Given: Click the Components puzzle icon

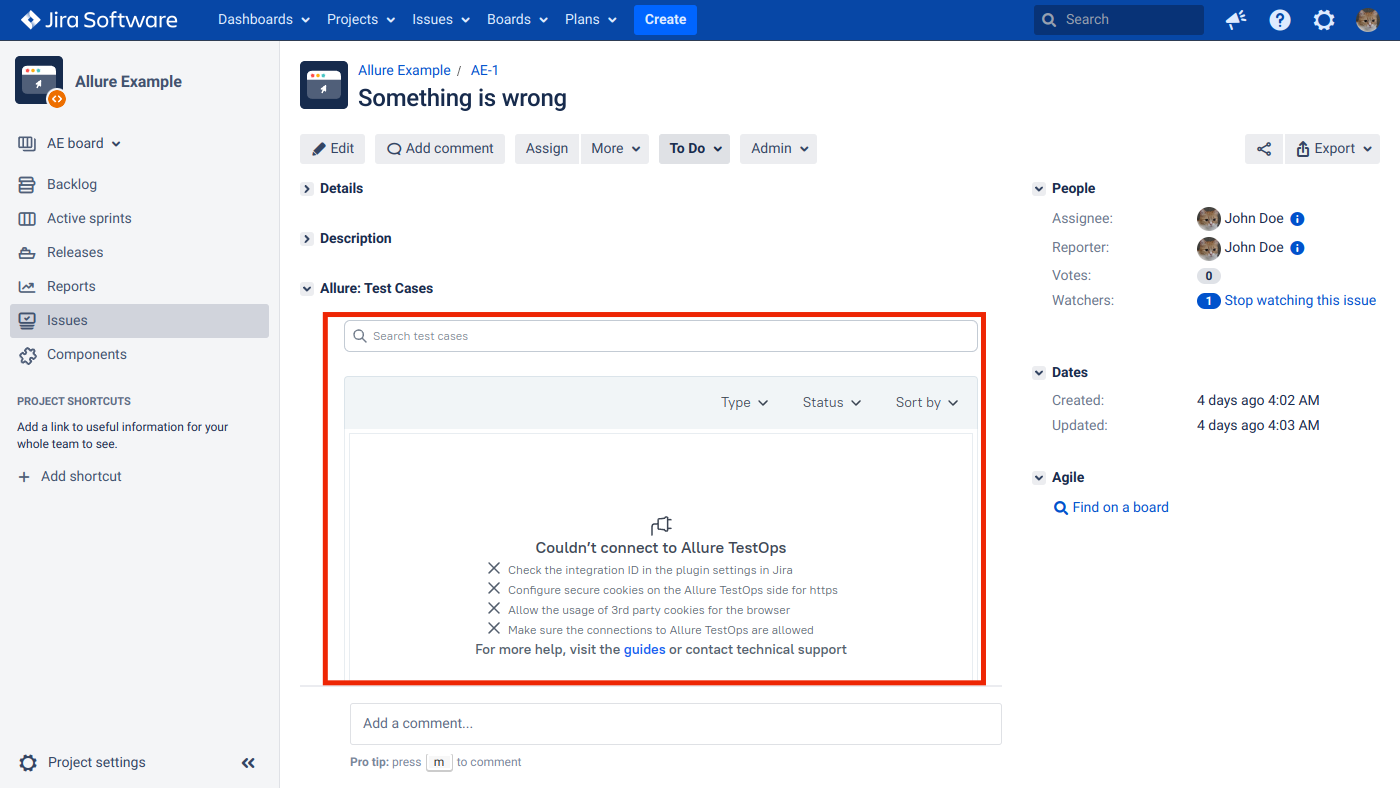Looking at the screenshot, I should (x=27, y=354).
